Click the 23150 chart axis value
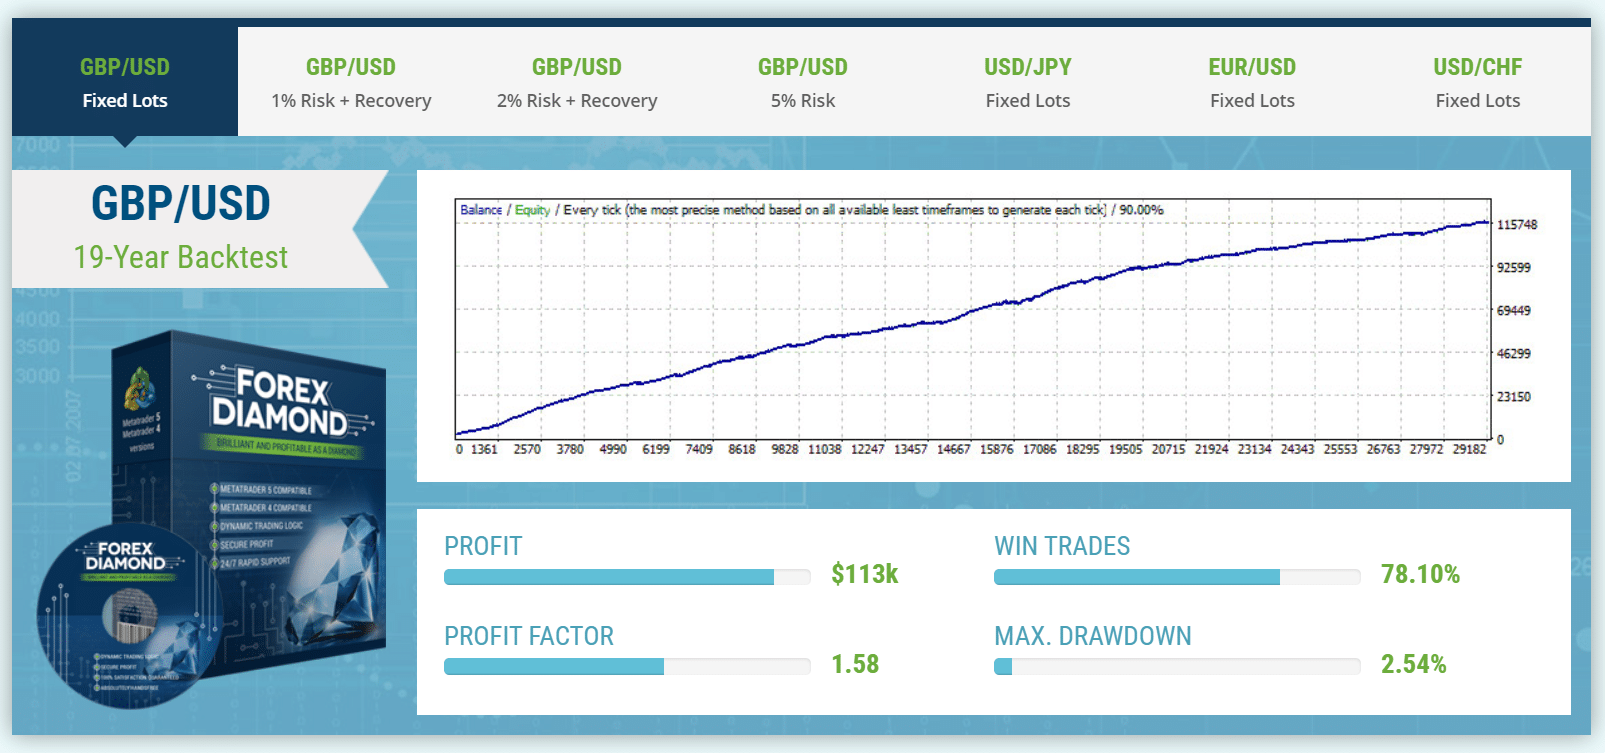This screenshot has height=753, width=1605. click(x=1514, y=396)
